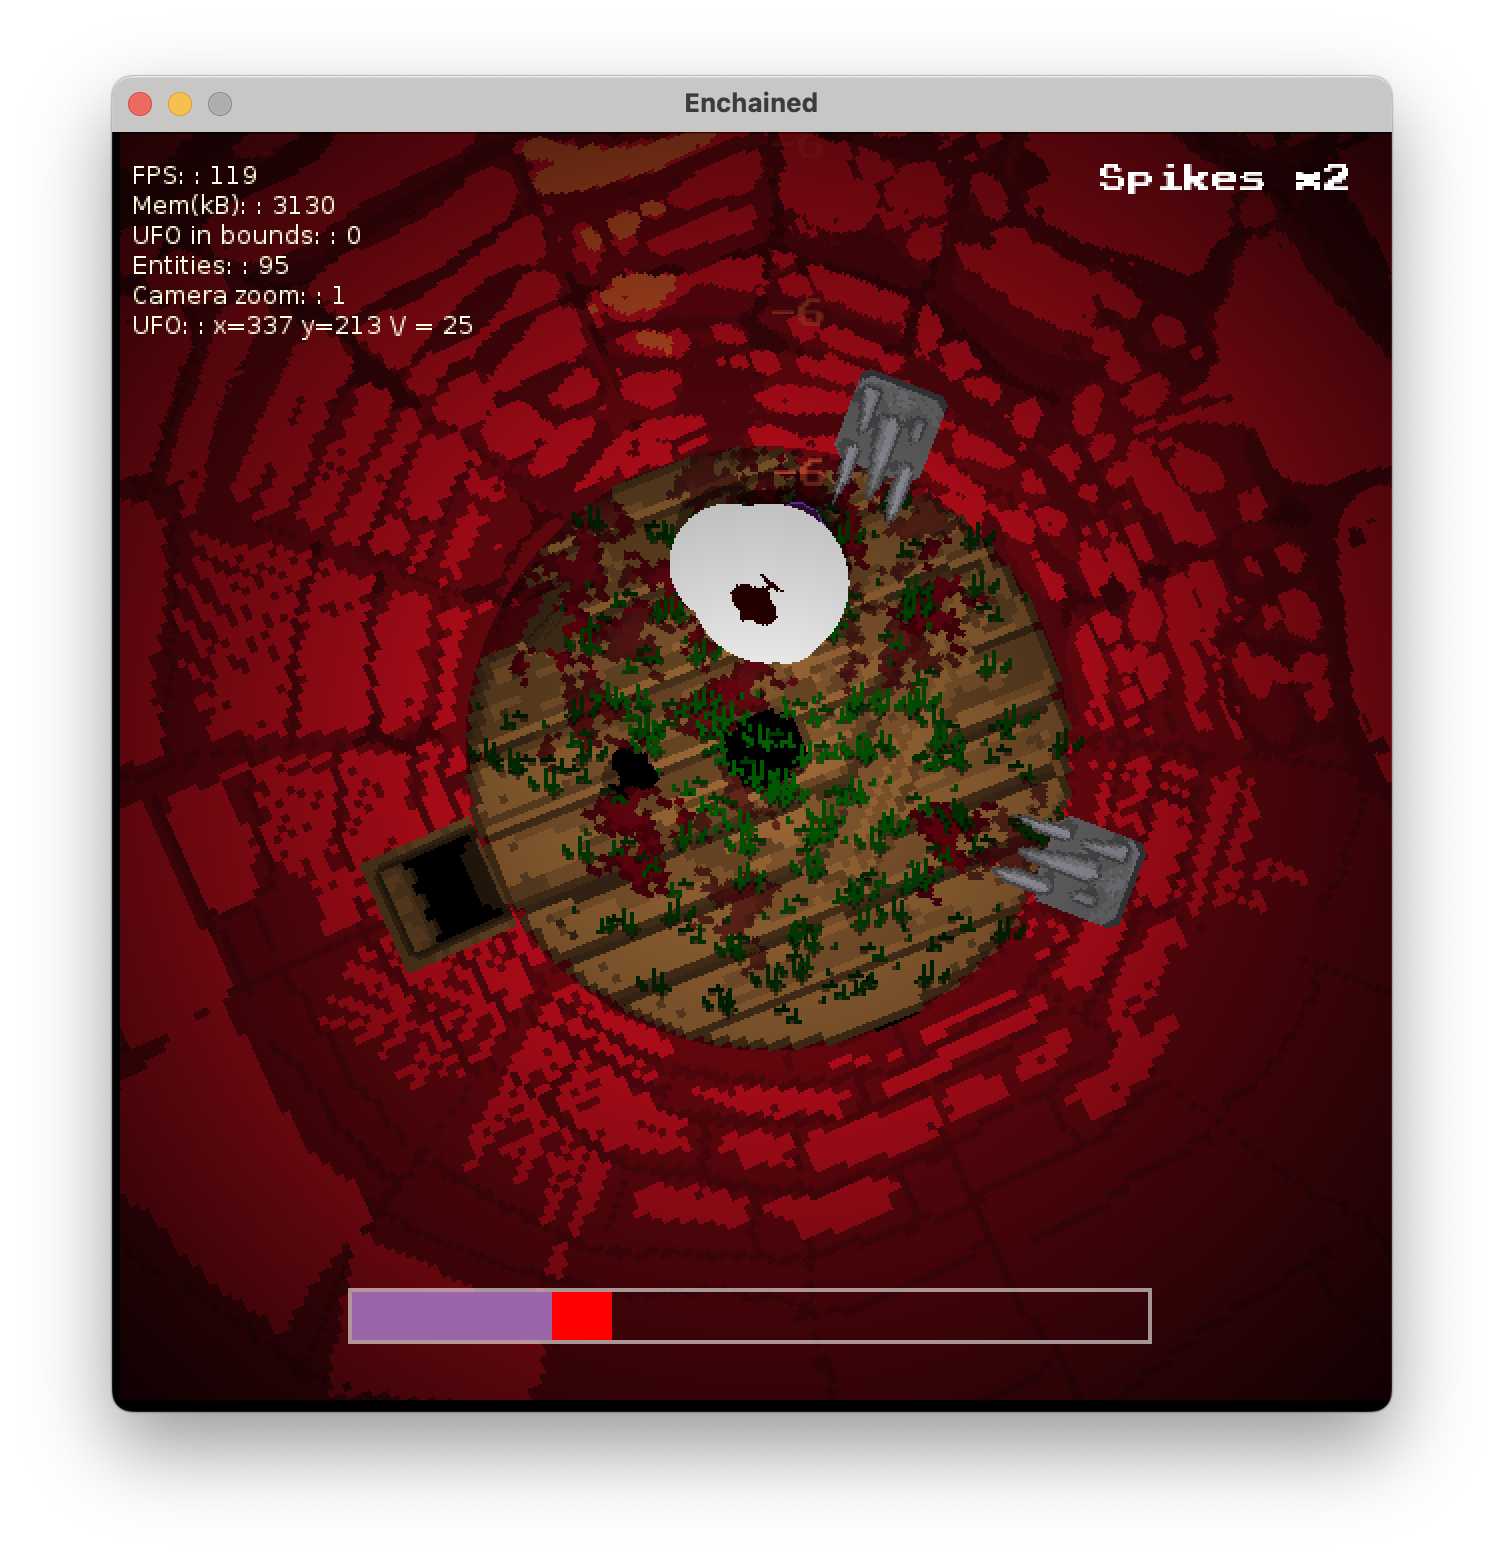Click the Mem(kB) debug line
1504x1560 pixels.
[x=233, y=206]
